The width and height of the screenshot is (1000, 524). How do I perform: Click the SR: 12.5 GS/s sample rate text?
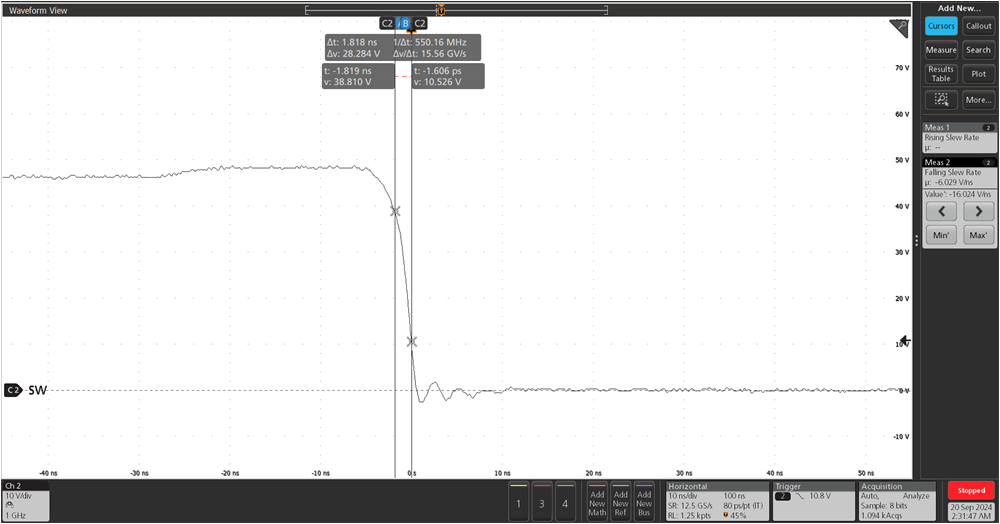tap(690, 506)
